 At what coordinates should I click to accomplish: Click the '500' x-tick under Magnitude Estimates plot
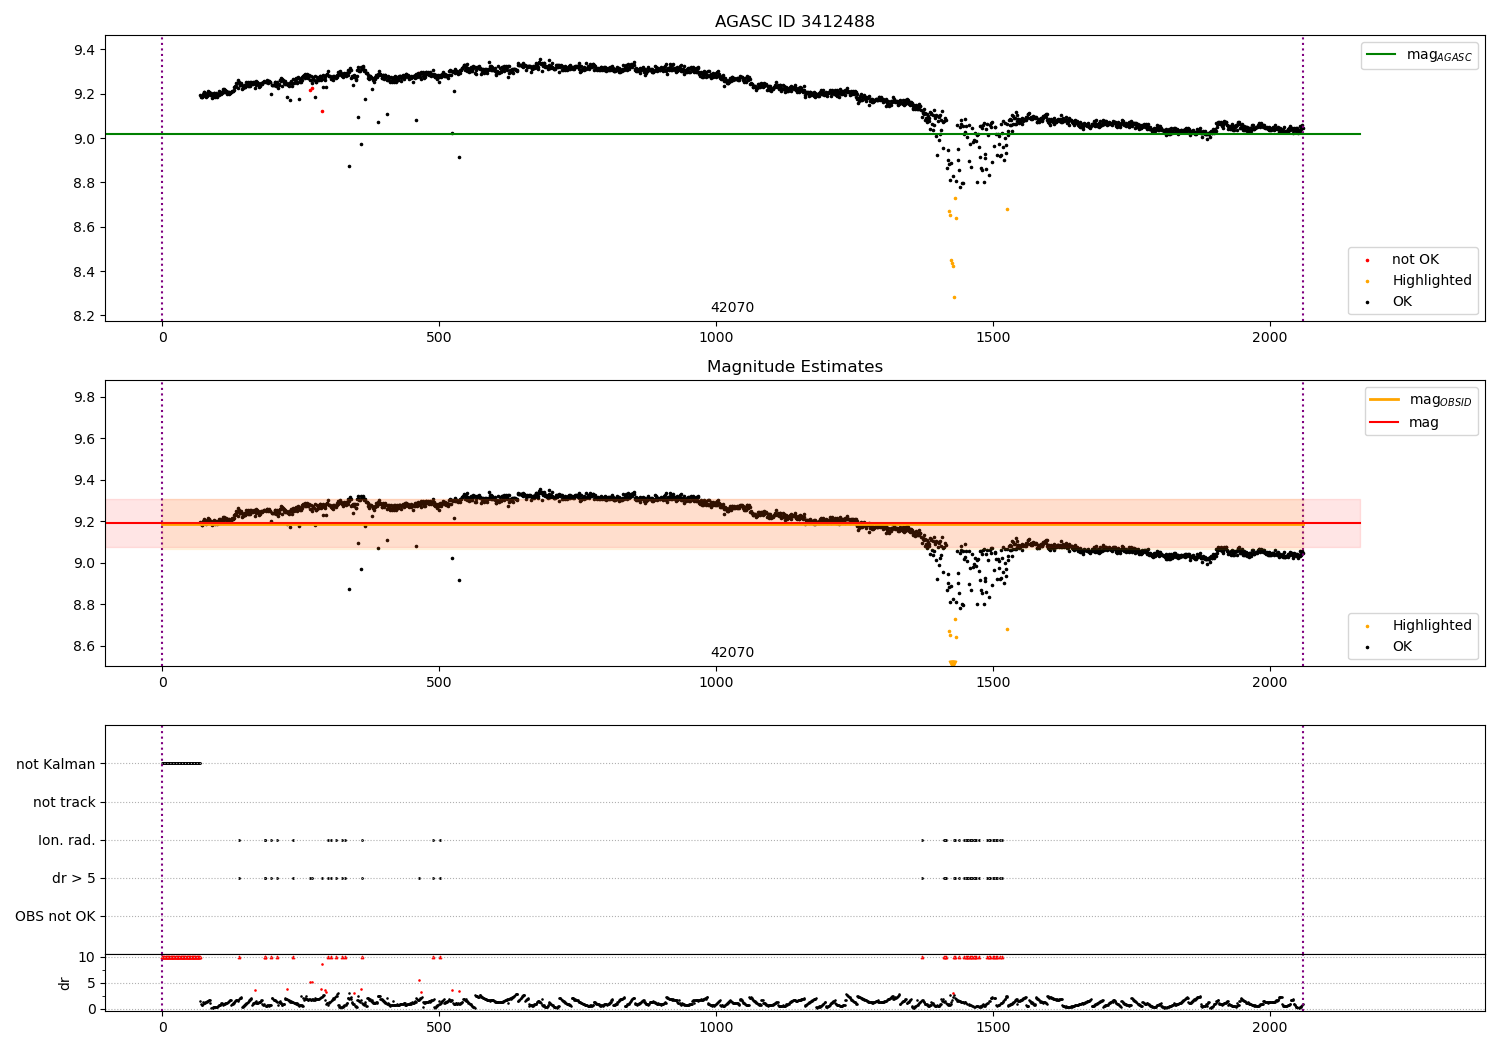[x=439, y=683]
